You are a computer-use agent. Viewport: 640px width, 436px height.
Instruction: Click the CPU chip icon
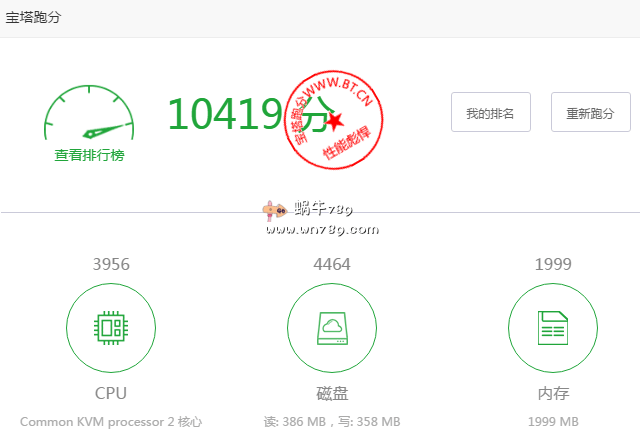[111, 328]
